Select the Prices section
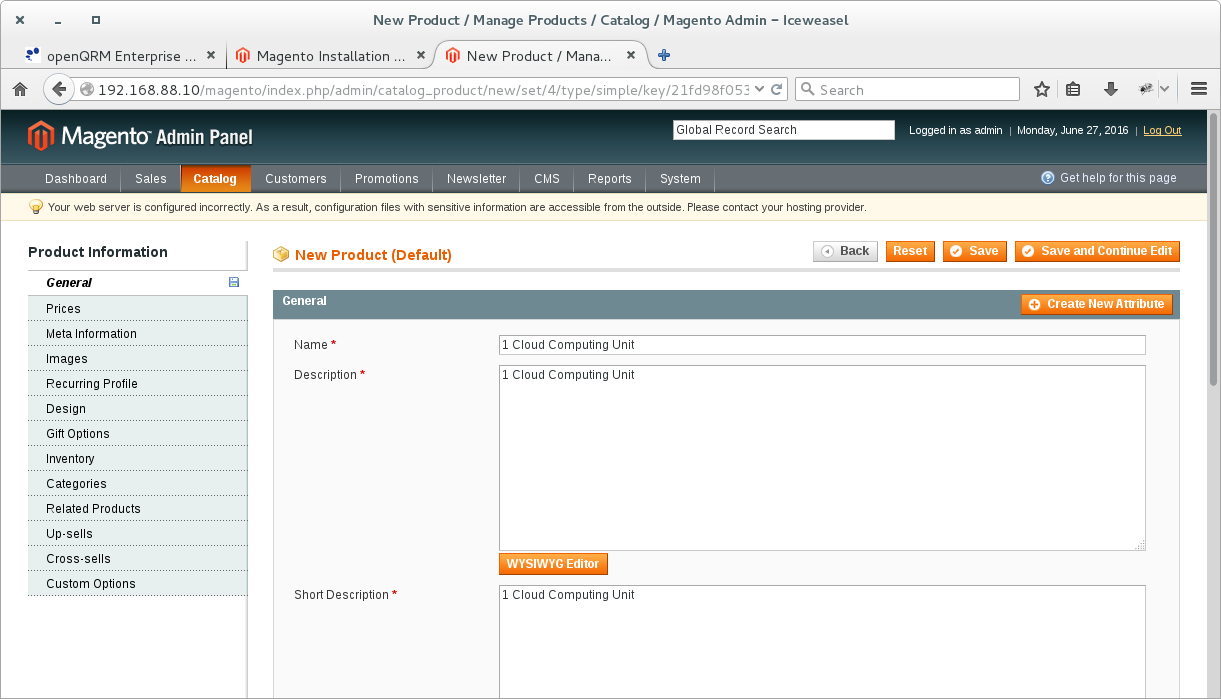This screenshot has height=699, width=1221. pos(137,309)
